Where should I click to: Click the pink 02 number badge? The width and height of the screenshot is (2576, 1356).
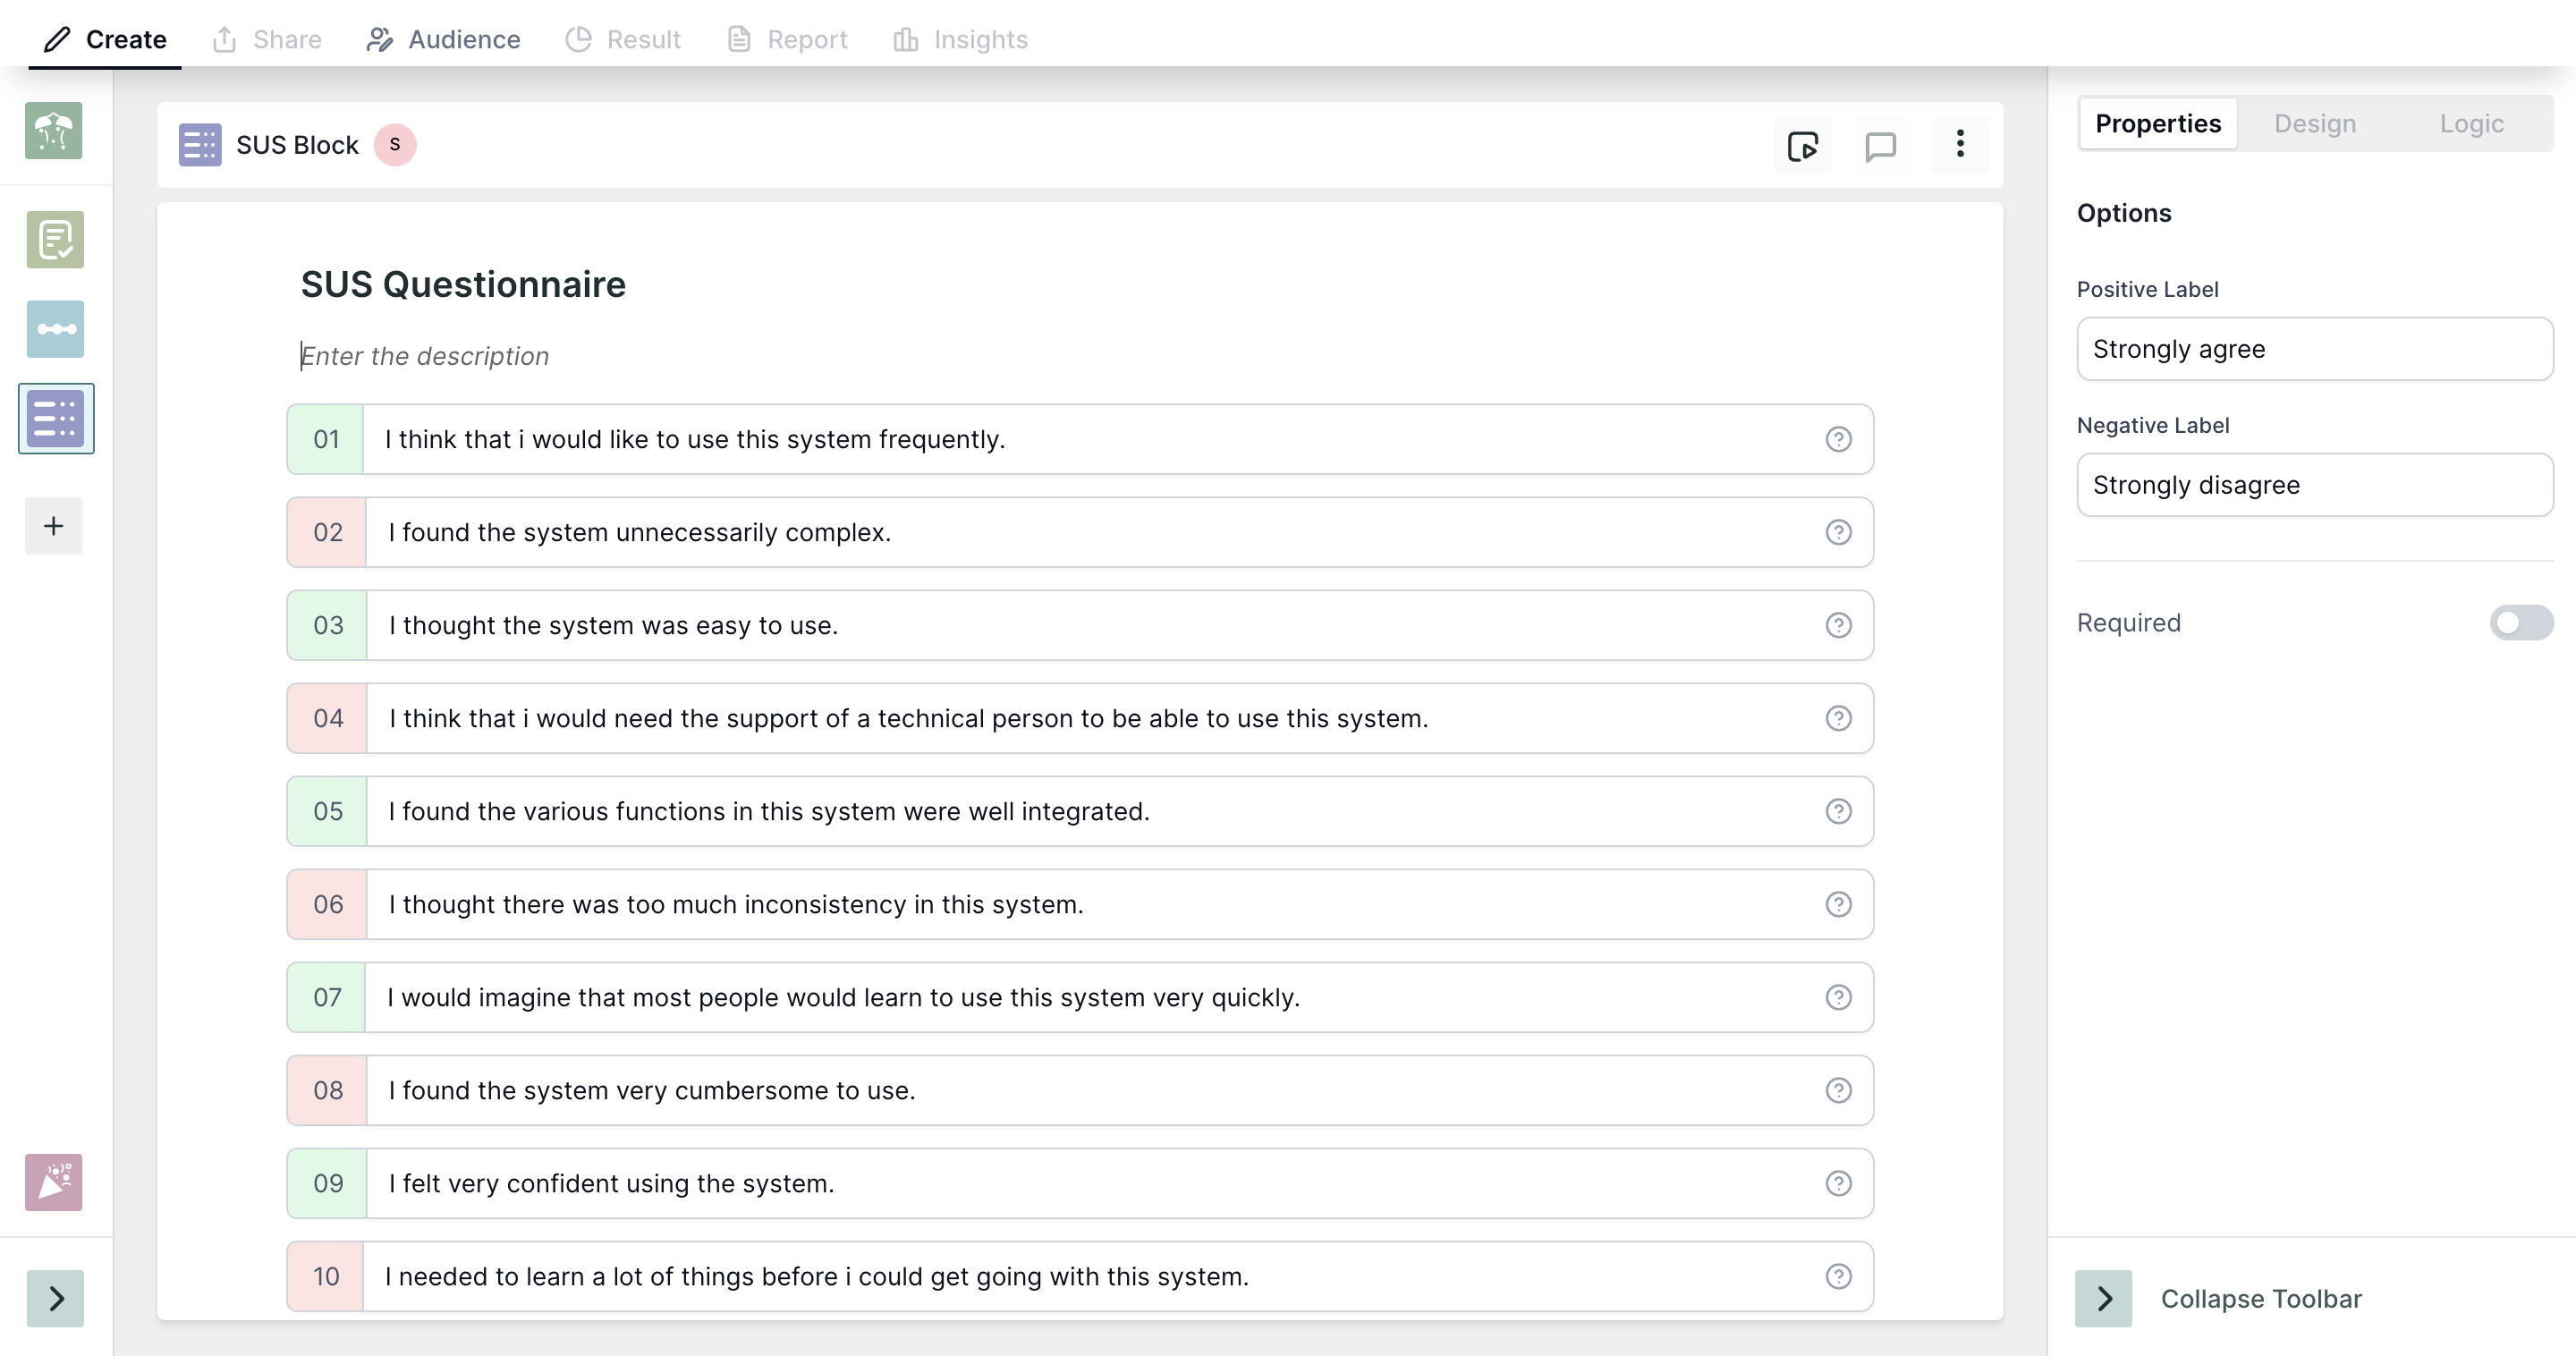click(x=327, y=532)
